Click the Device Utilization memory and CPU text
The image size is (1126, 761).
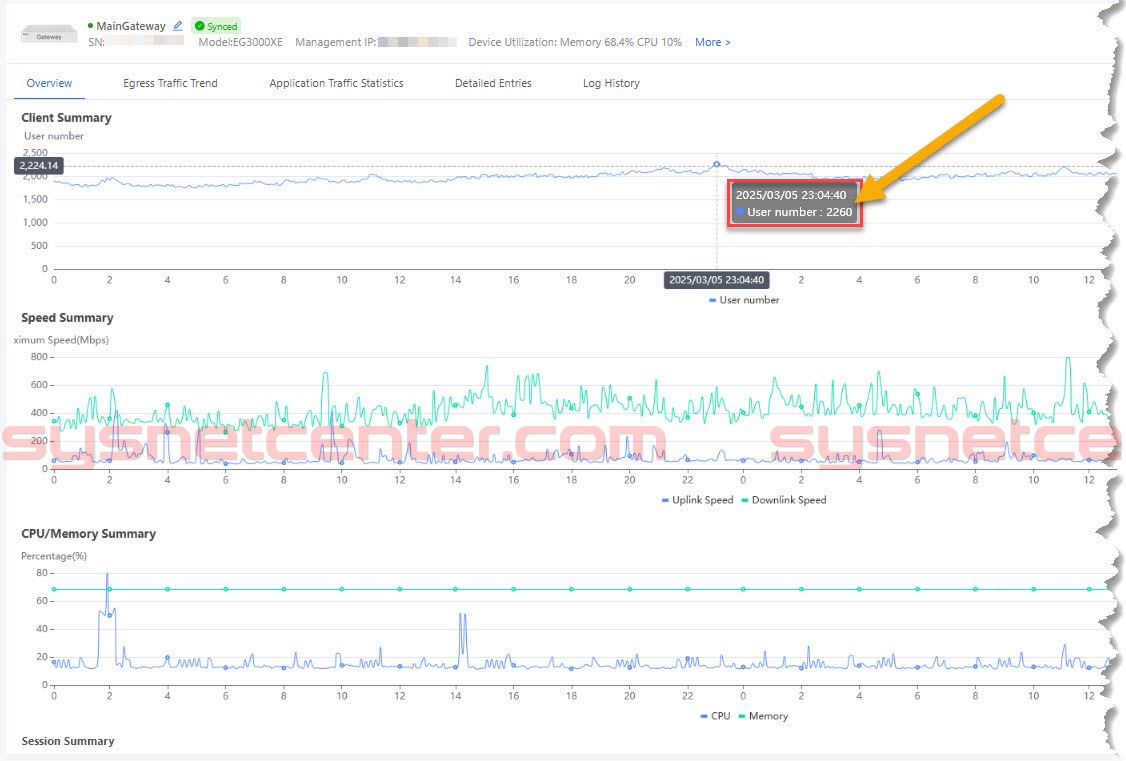[575, 42]
